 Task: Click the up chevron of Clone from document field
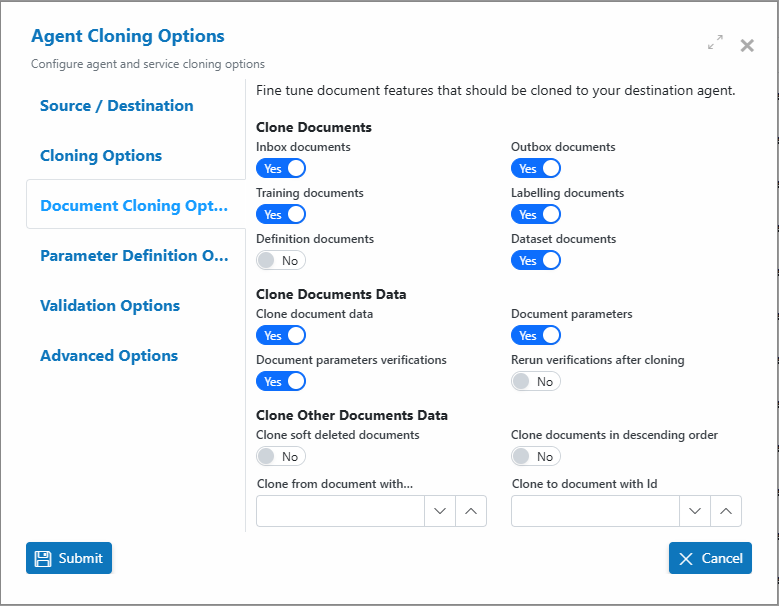pyautogui.click(x=471, y=511)
